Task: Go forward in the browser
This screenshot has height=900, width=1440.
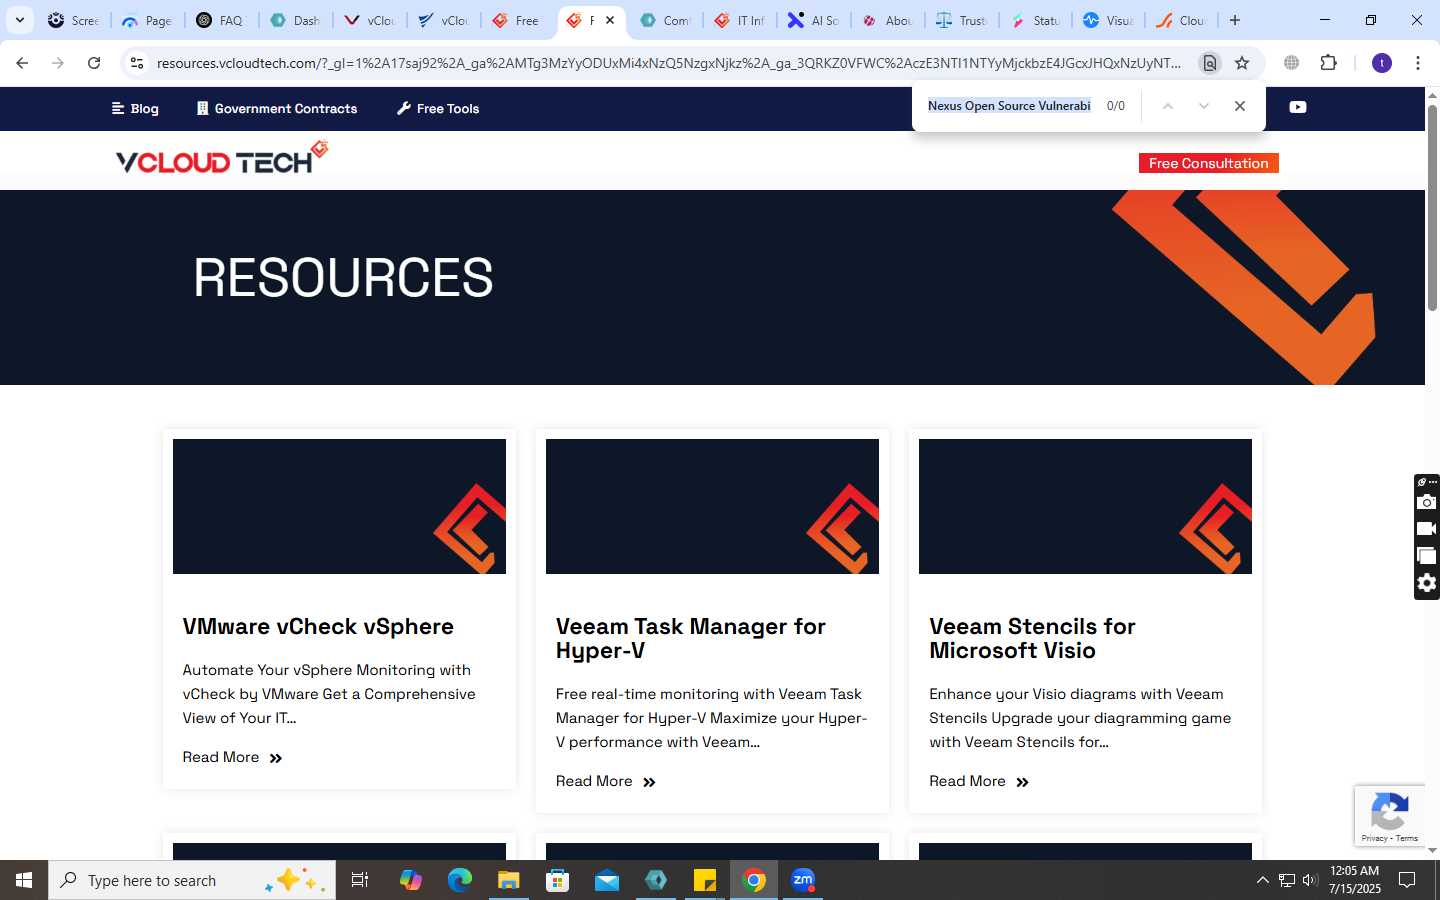Action: tap(58, 63)
